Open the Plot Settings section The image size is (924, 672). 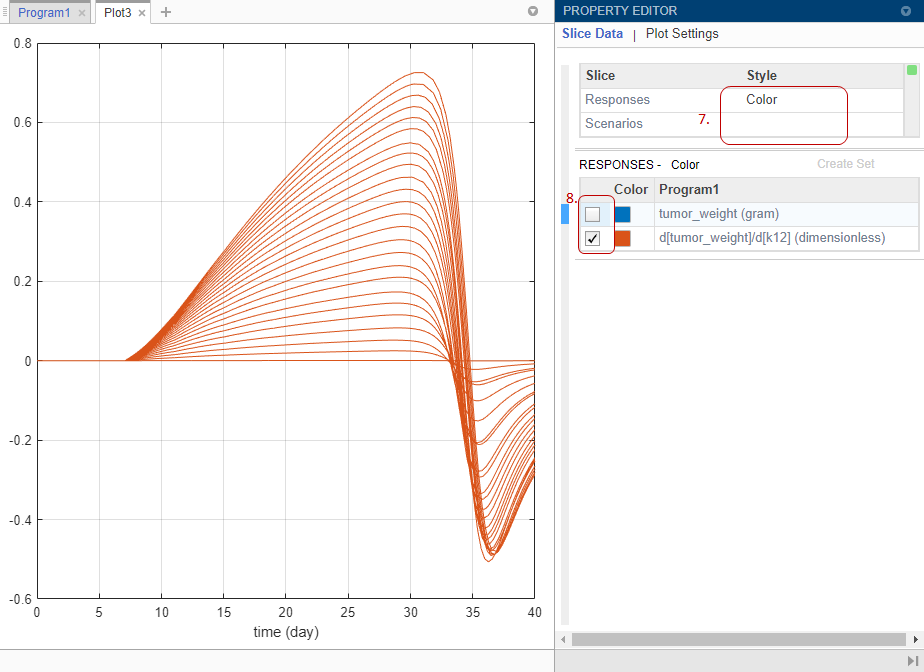point(682,34)
